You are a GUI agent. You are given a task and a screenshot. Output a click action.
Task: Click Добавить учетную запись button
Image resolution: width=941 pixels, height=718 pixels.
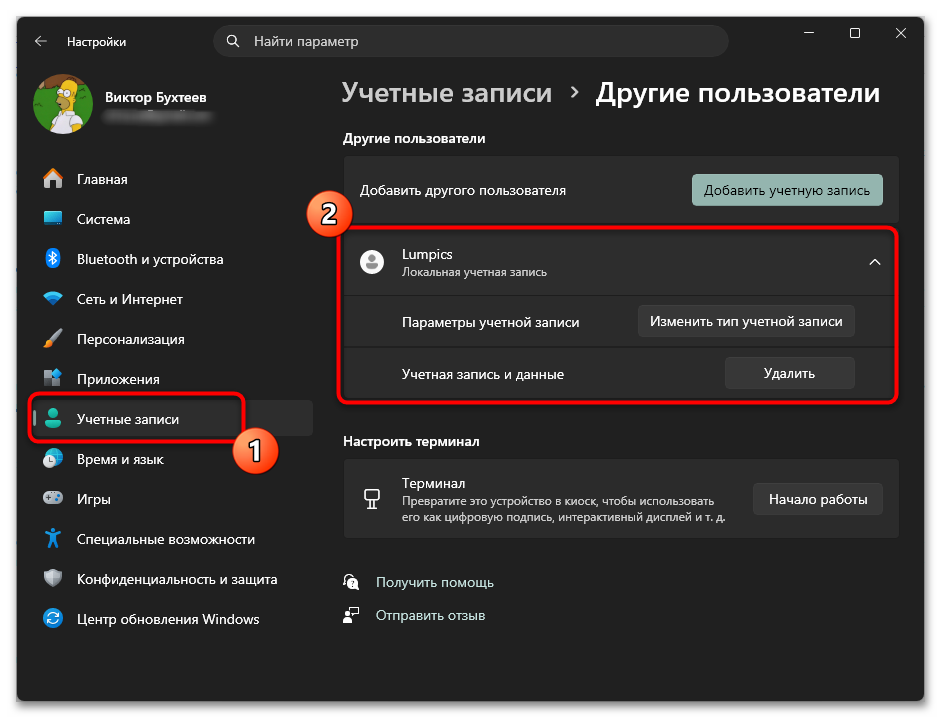(x=787, y=190)
